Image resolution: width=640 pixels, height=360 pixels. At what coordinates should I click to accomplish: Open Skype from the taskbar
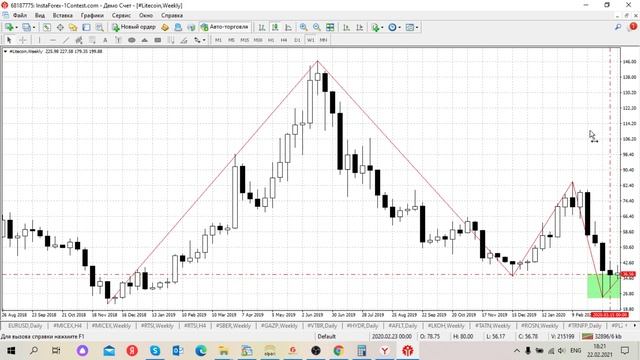[155, 351]
